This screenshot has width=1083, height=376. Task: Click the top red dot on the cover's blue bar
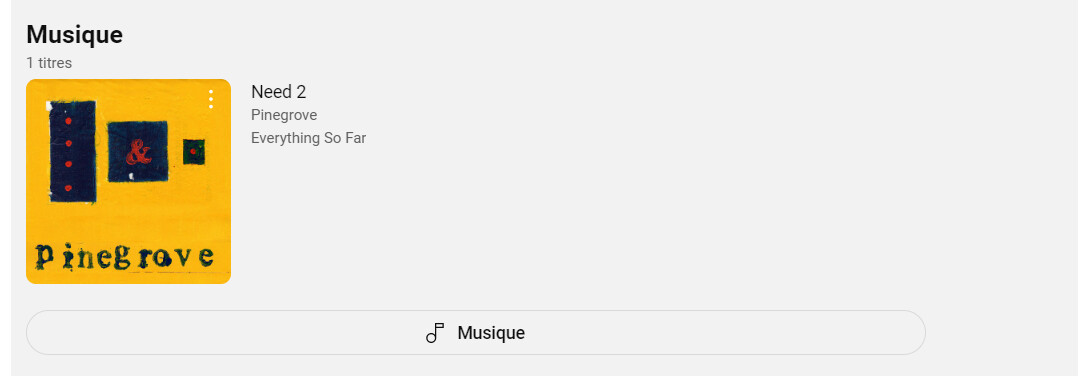(x=68, y=120)
